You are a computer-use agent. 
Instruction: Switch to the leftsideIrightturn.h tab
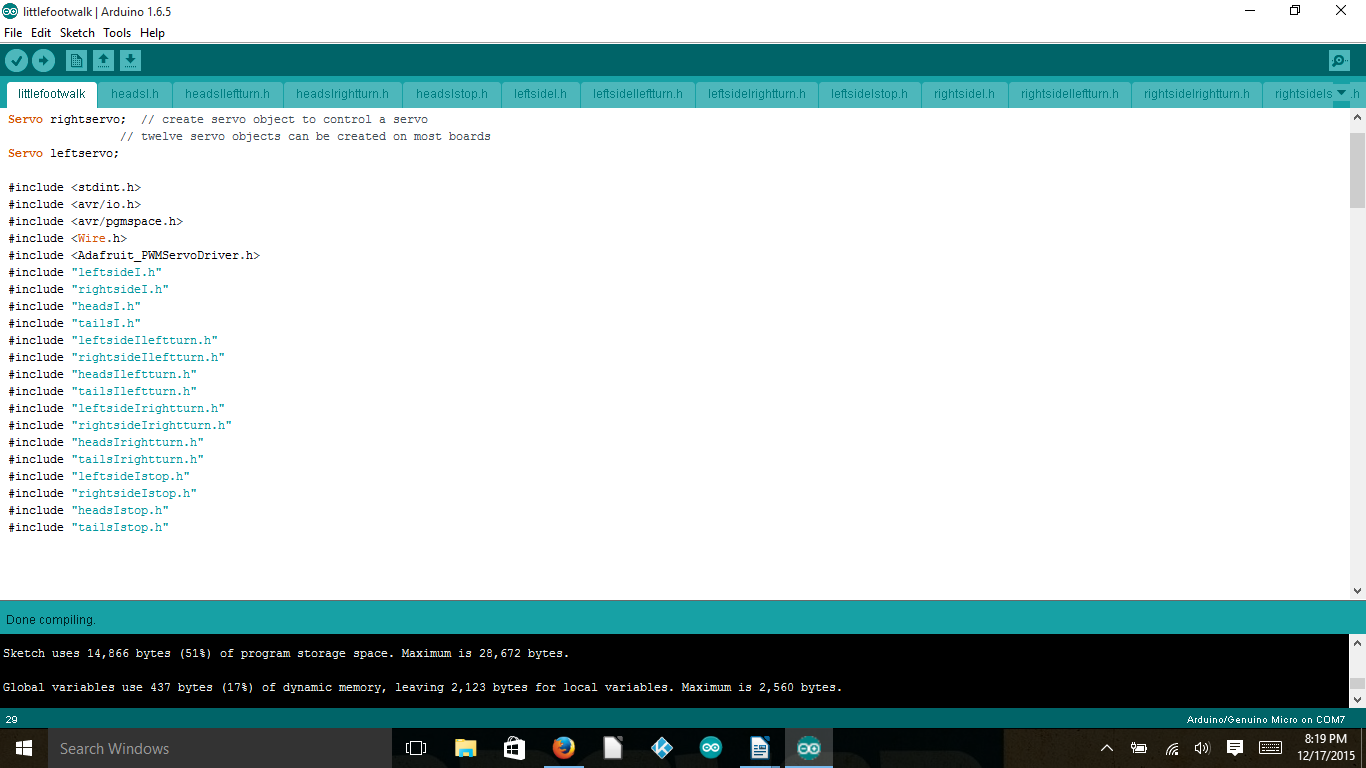click(757, 94)
